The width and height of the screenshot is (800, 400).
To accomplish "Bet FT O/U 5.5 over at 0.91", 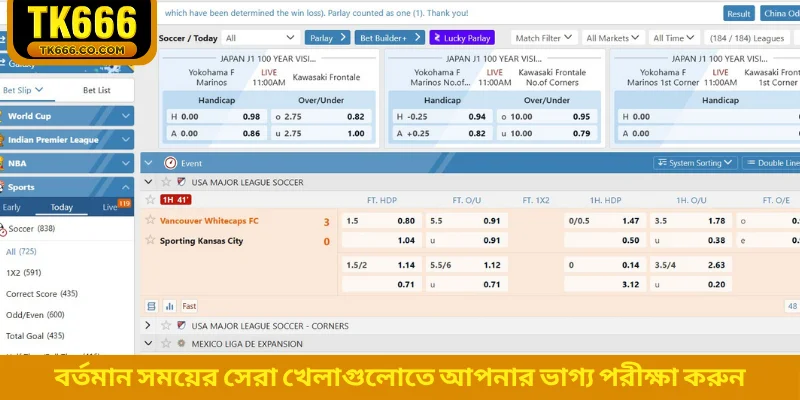I will [466, 221].
